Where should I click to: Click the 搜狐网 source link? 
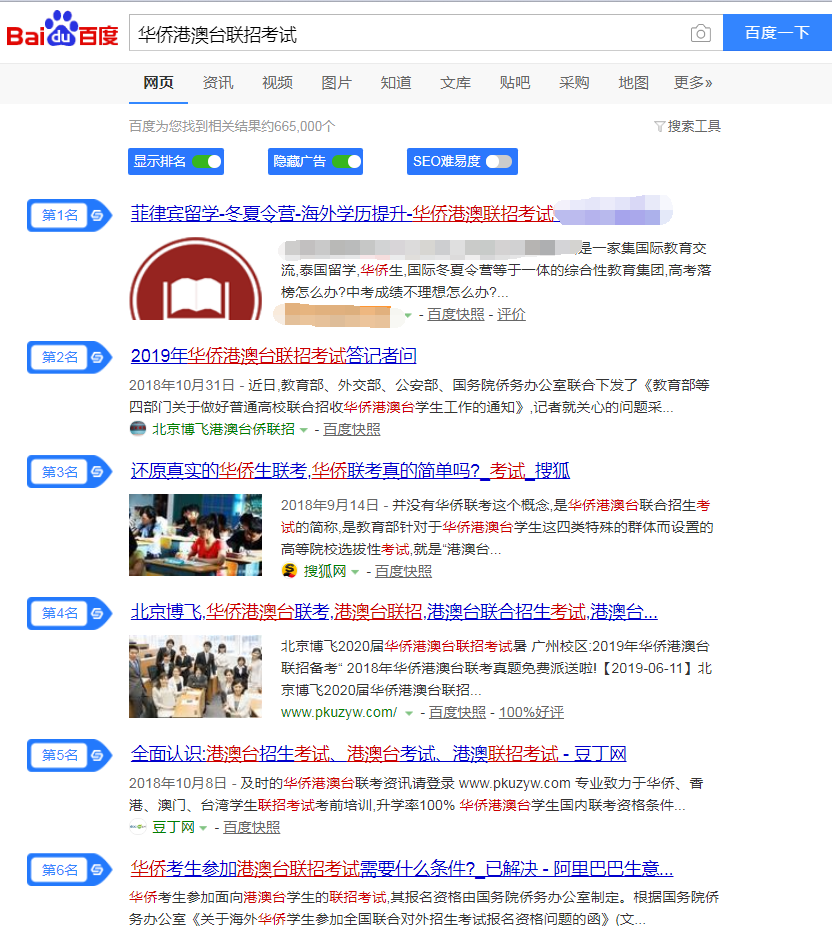(325, 571)
